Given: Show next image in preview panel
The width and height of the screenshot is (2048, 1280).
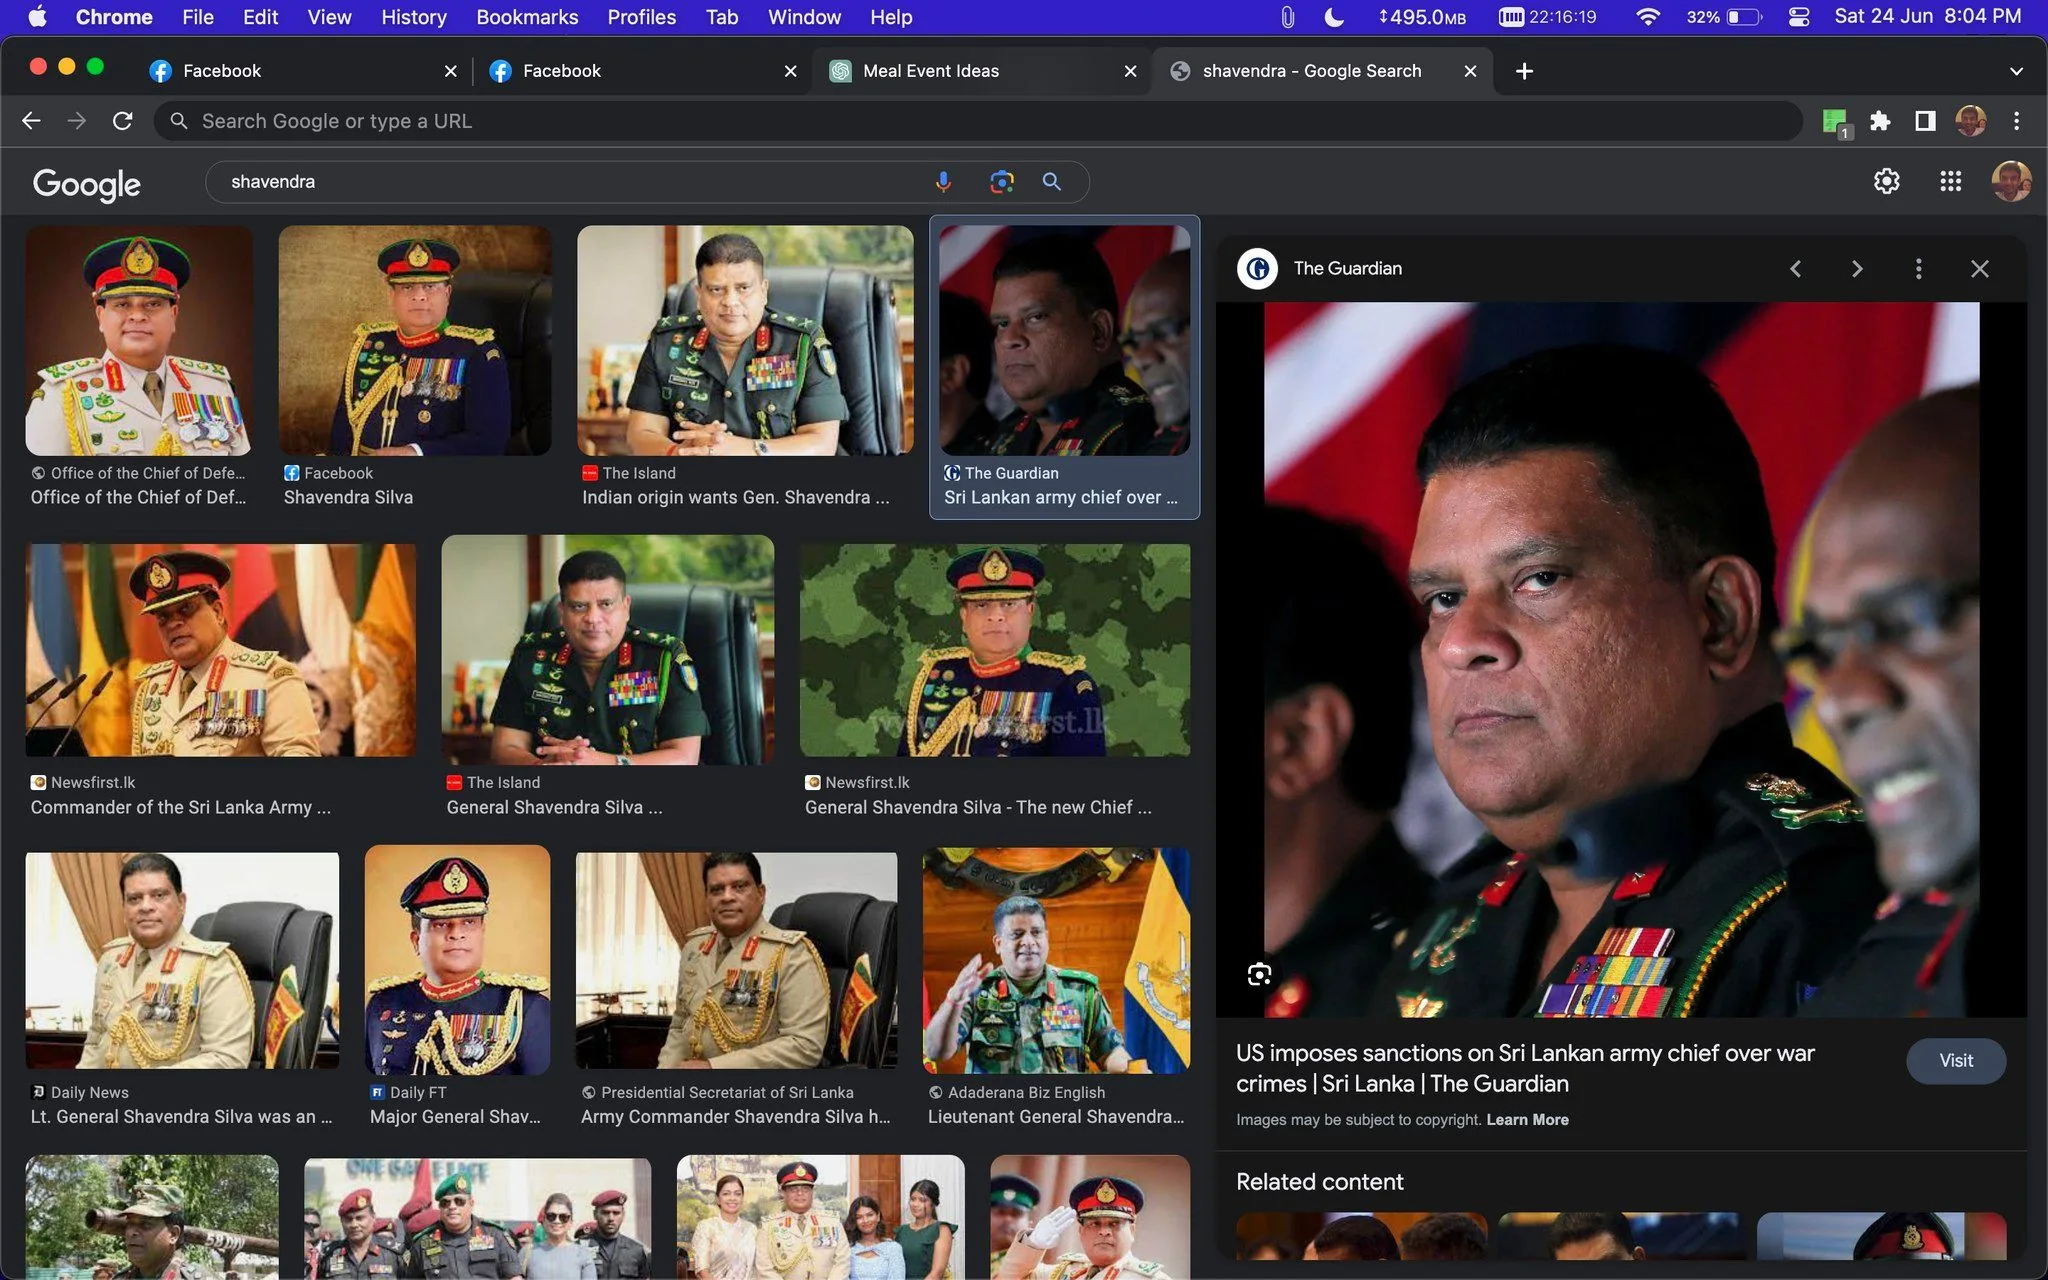Looking at the screenshot, I should [1857, 269].
